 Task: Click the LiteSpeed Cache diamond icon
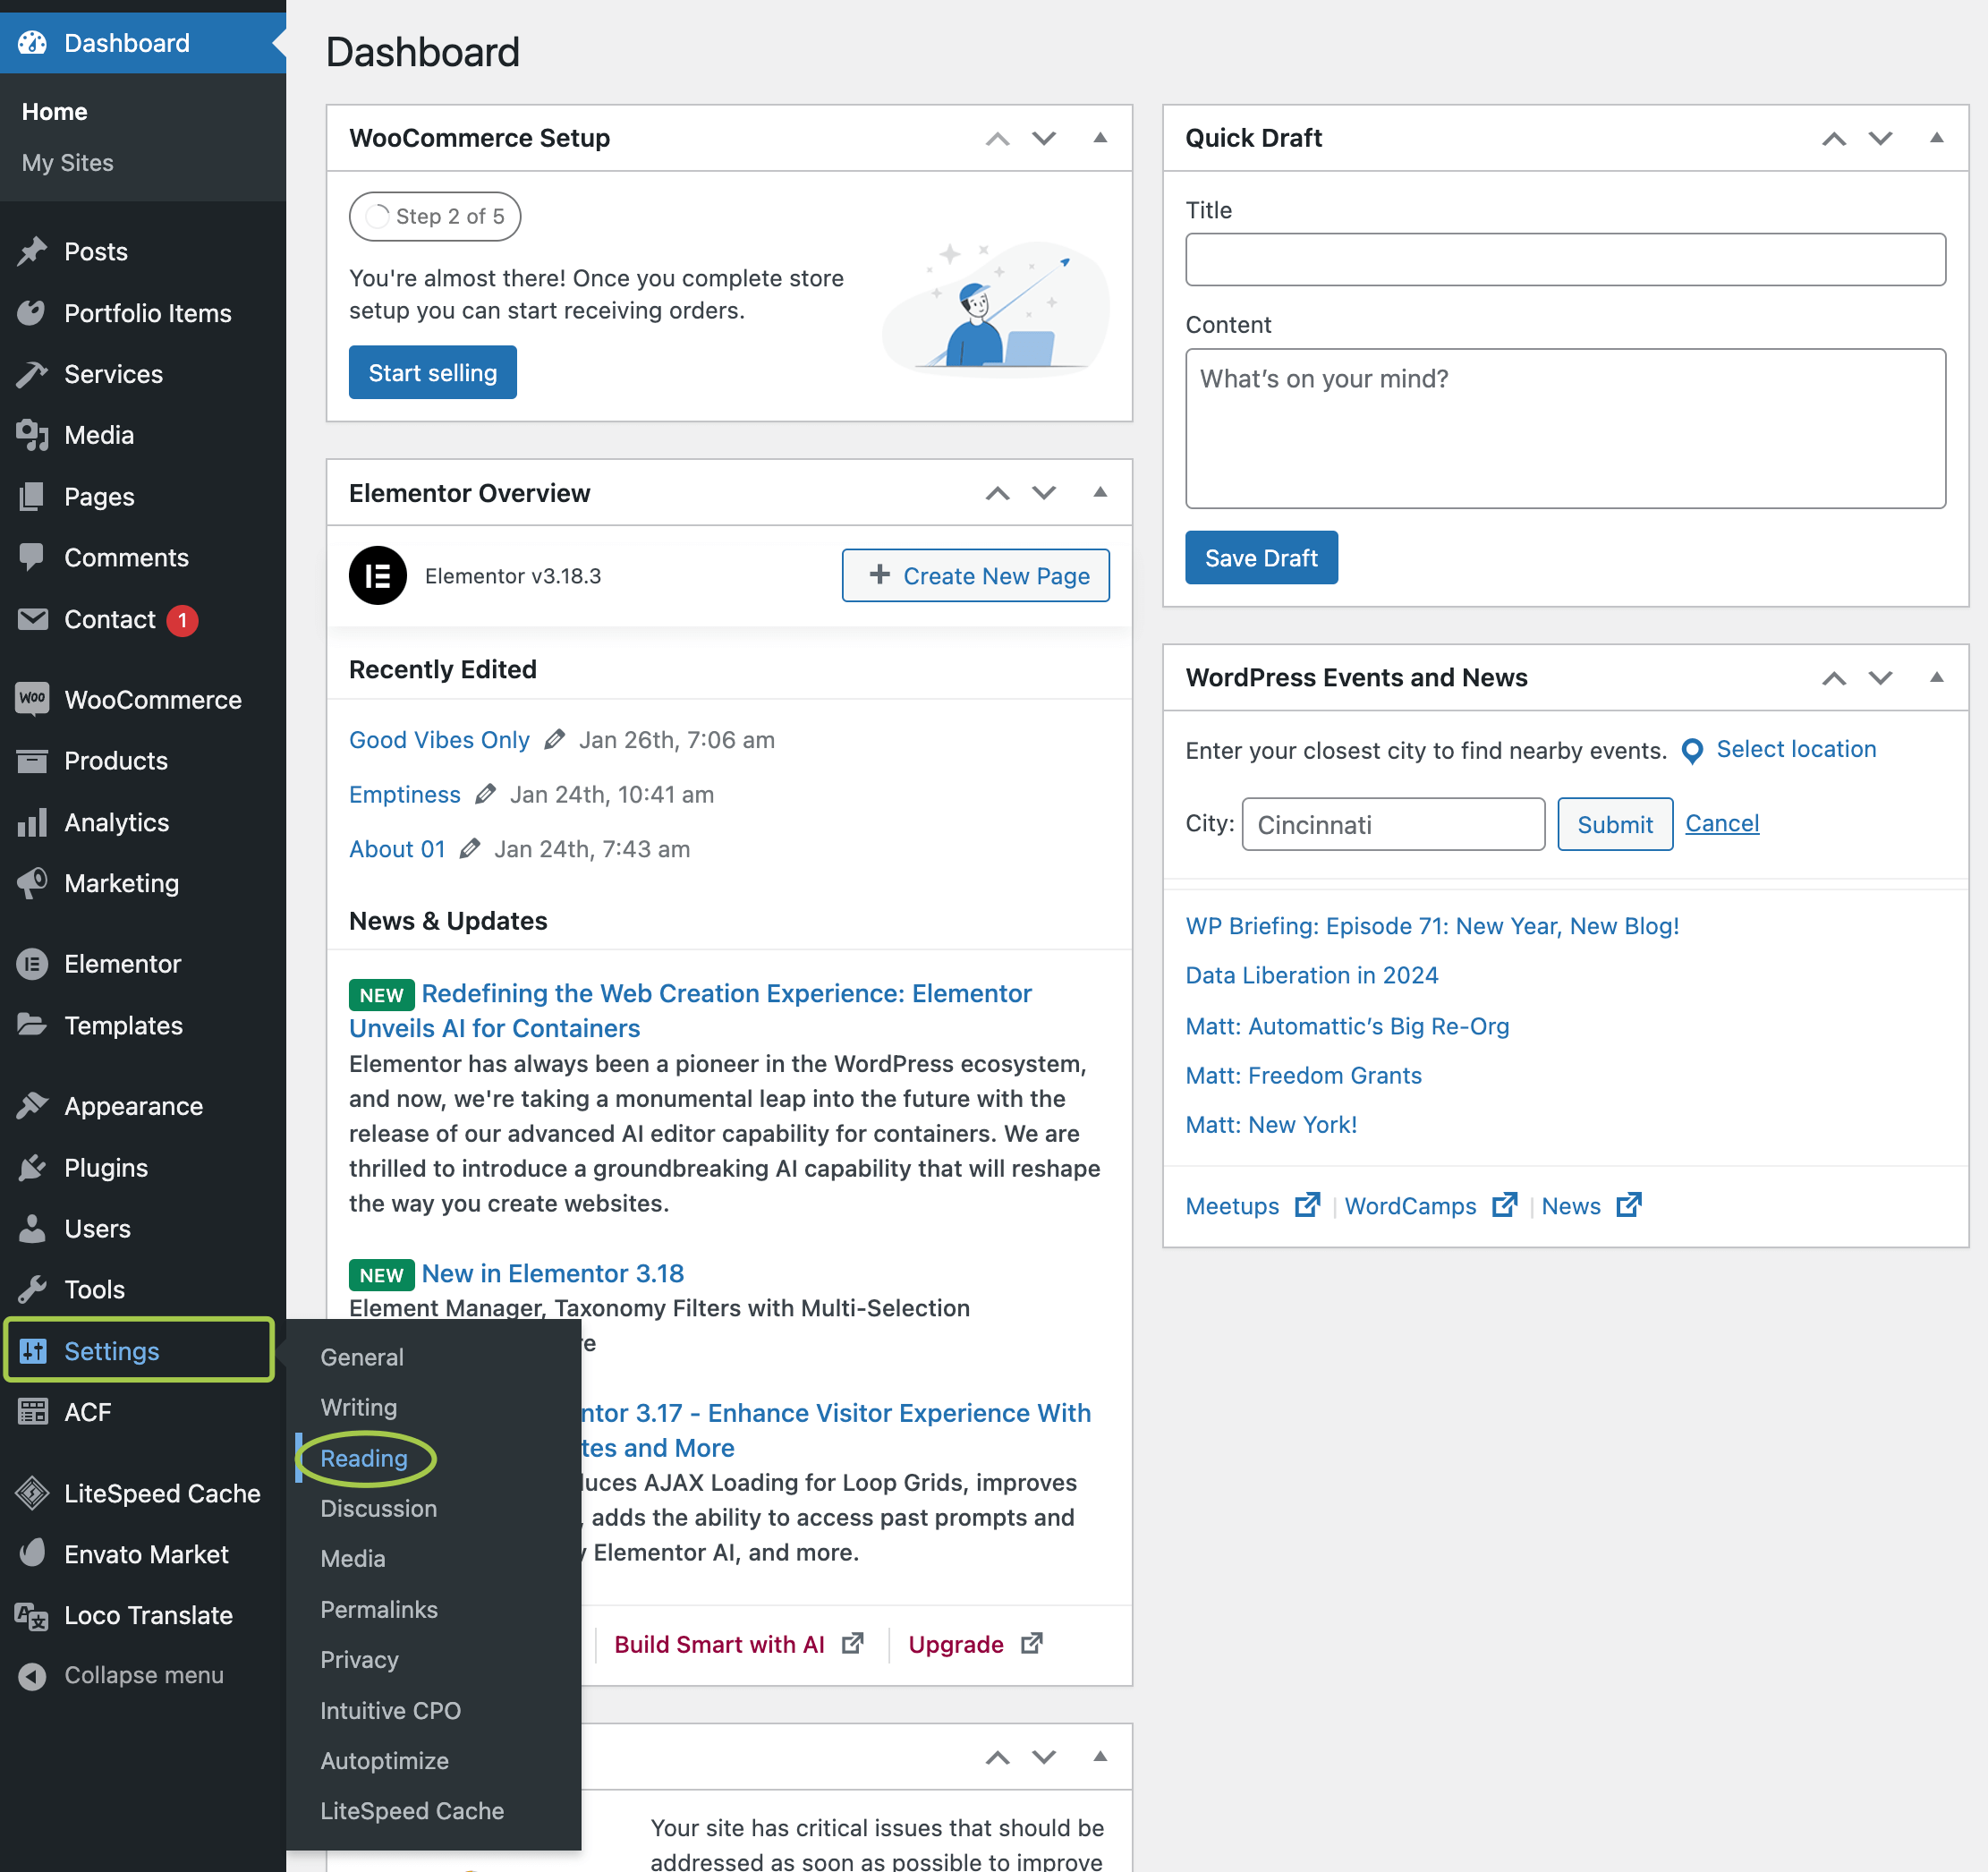point(32,1493)
